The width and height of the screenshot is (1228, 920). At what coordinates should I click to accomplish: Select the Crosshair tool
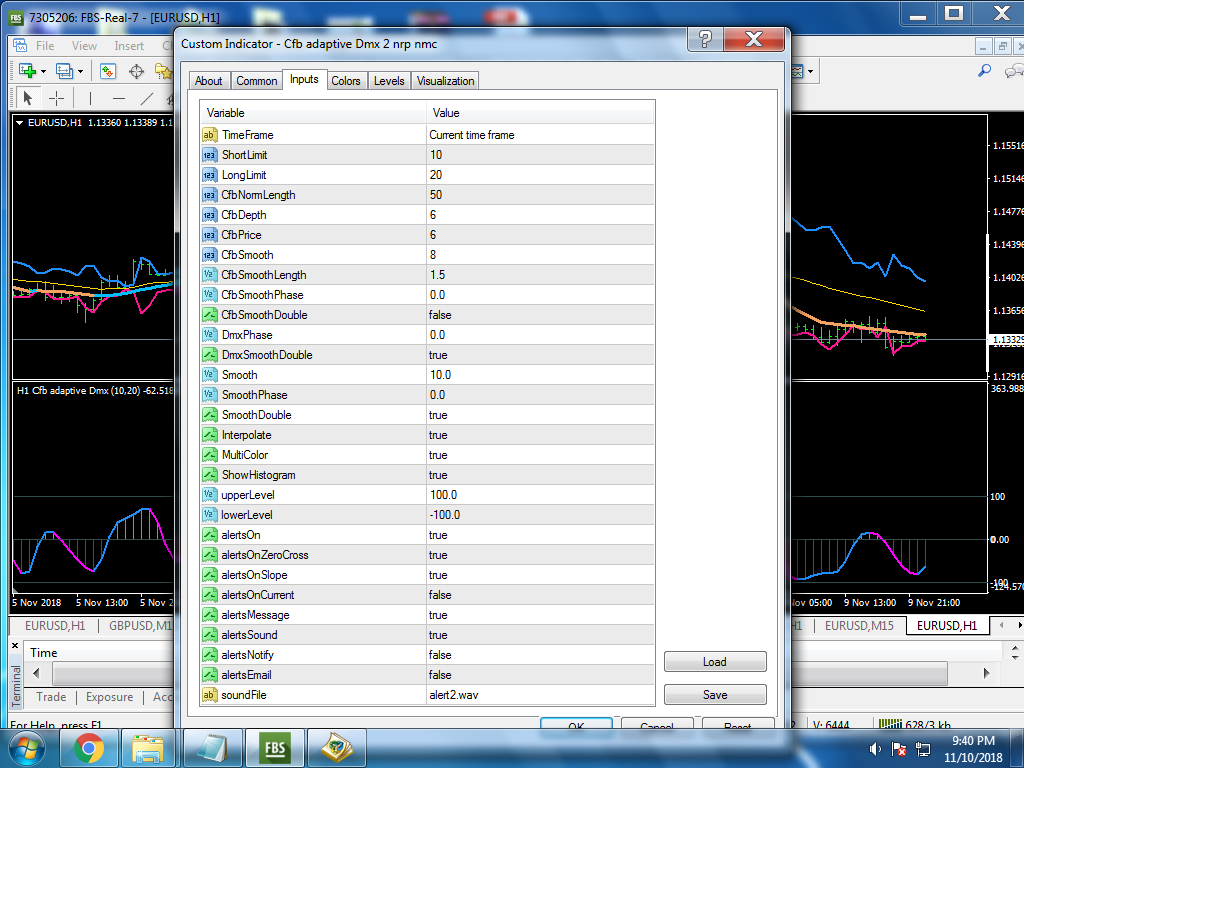(56, 98)
